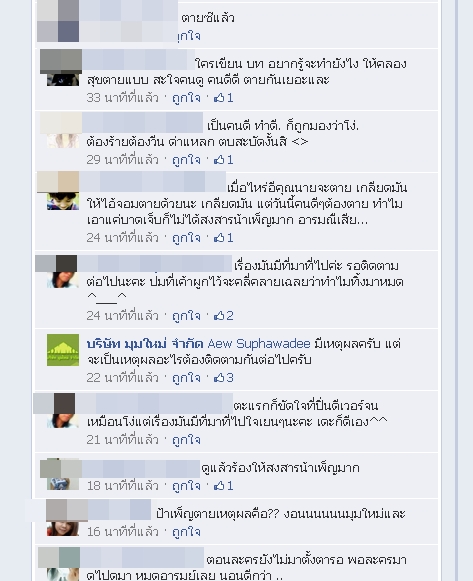Like the comment posted 21 minutes ago
Screen dimensions: 473x581
click(186, 440)
